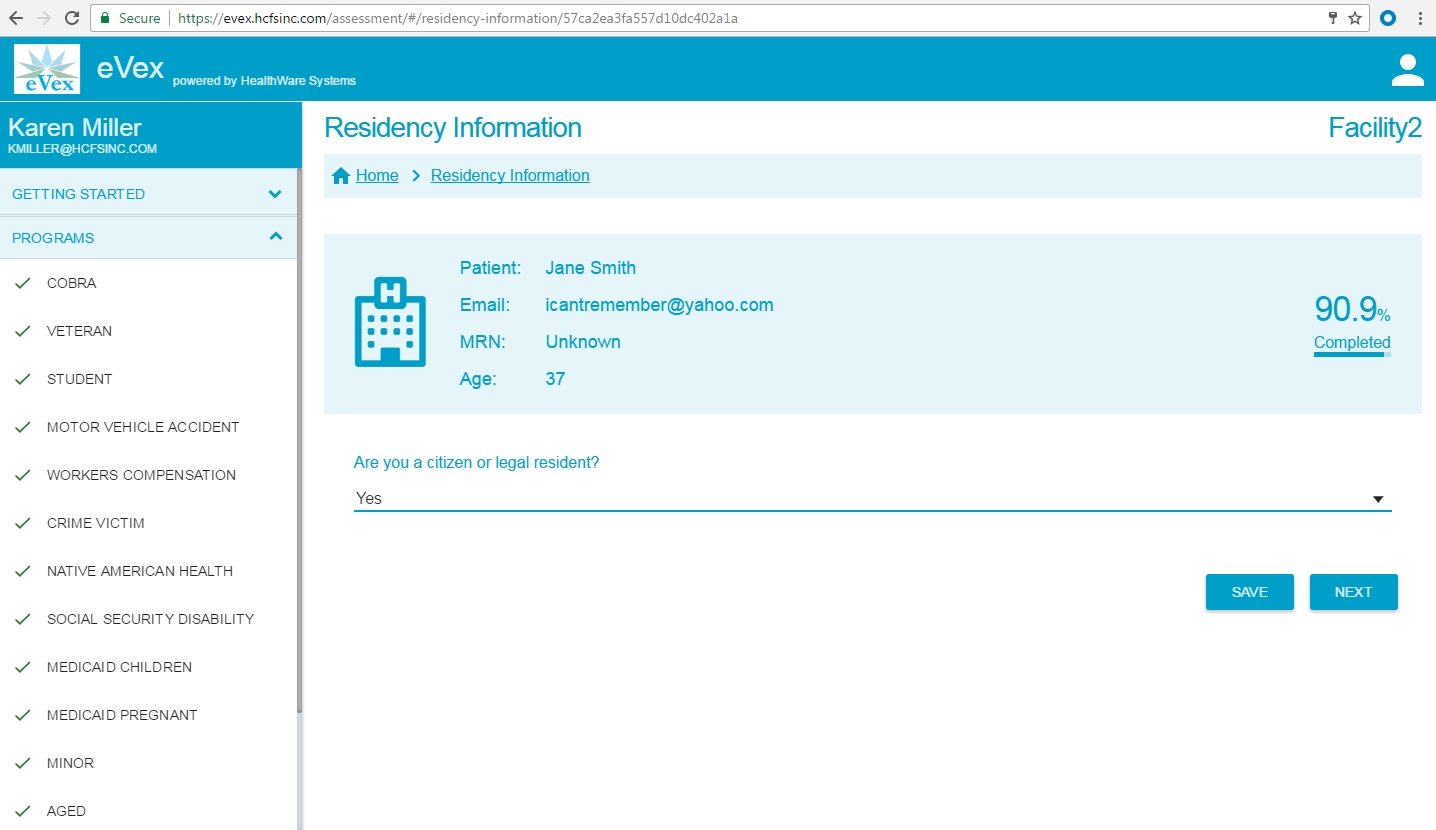Open the VETERAN program item

79,331
